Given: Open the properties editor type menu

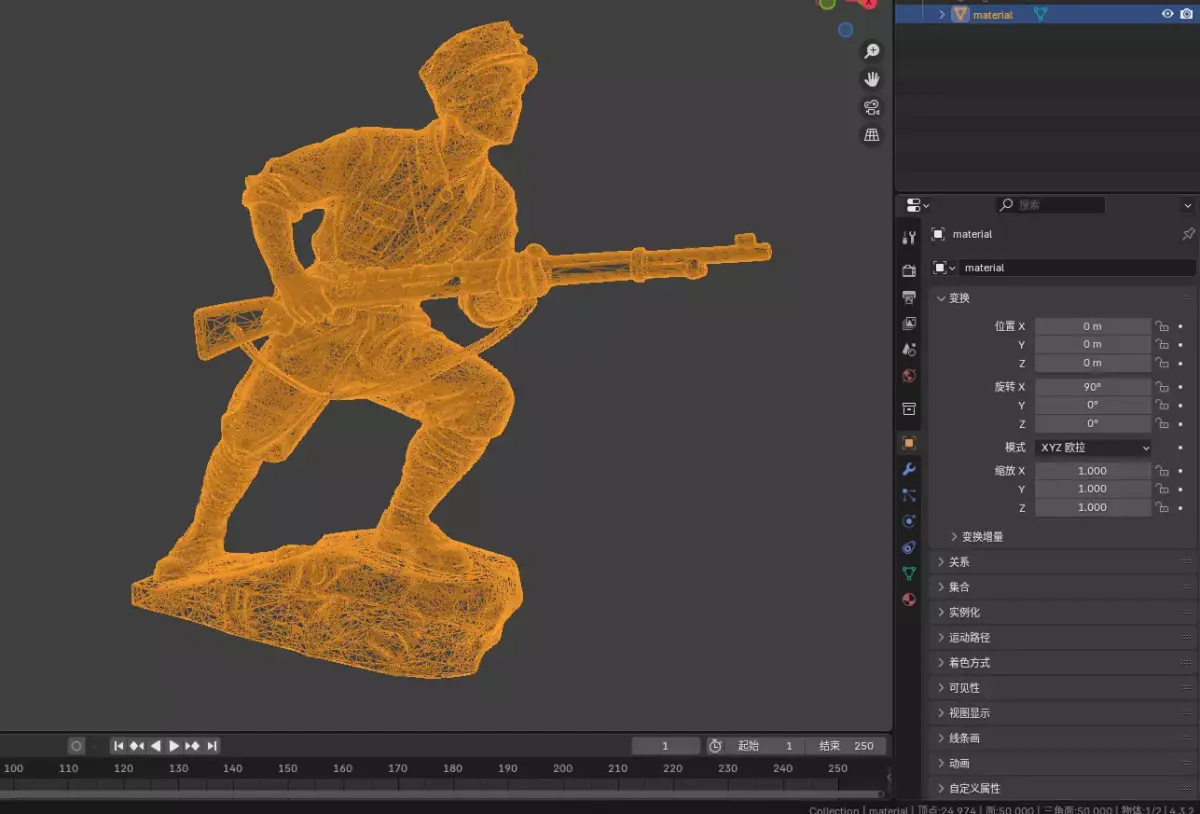Looking at the screenshot, I should [x=917, y=205].
